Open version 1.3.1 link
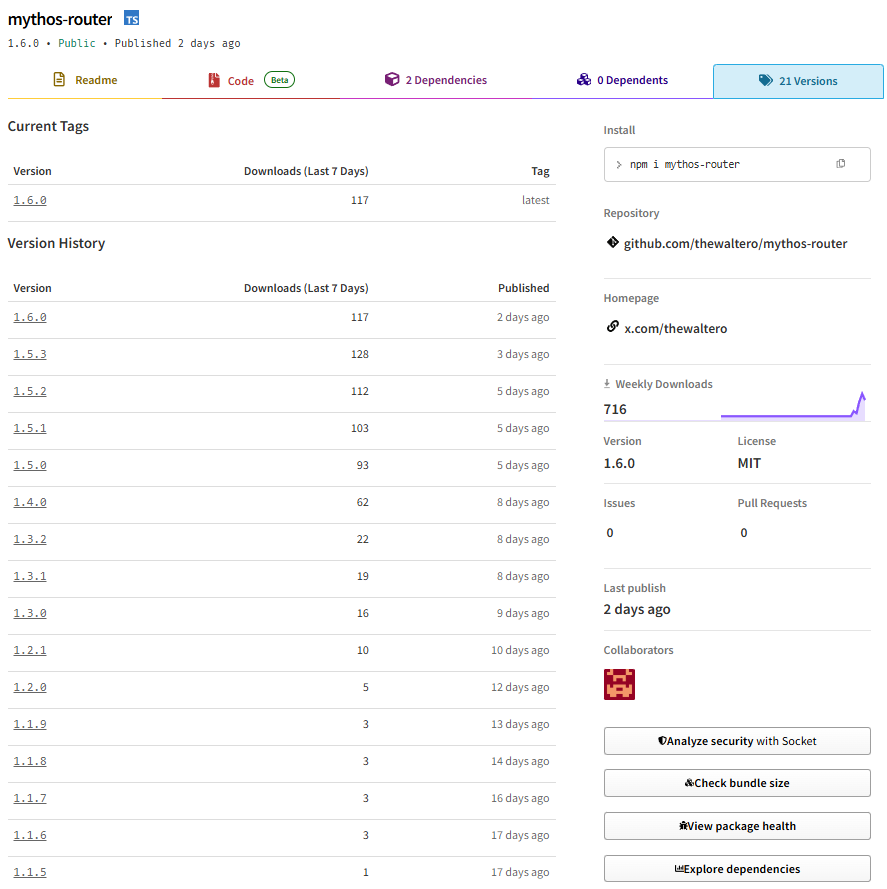 [x=30, y=576]
